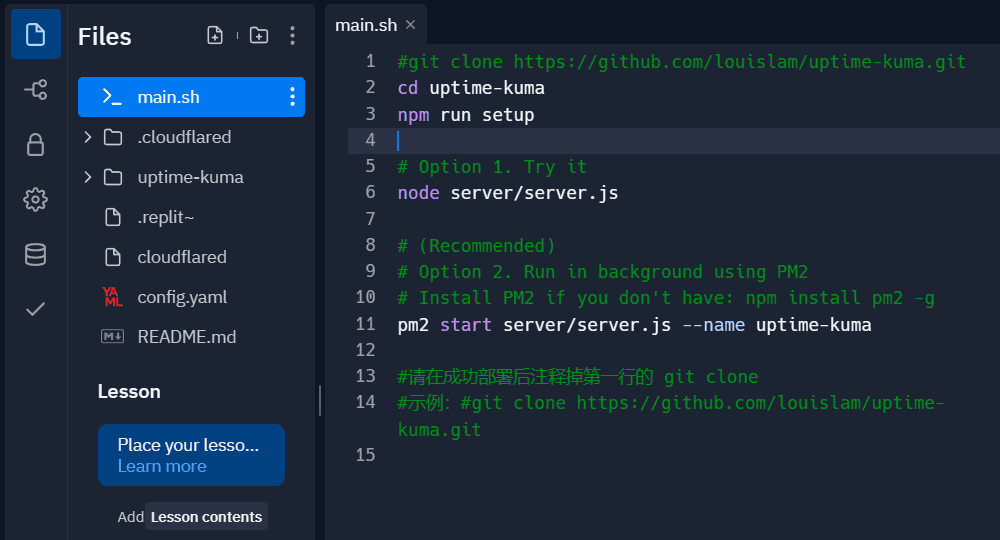
Task: Open the Database sidebar icon
Action: point(35,255)
